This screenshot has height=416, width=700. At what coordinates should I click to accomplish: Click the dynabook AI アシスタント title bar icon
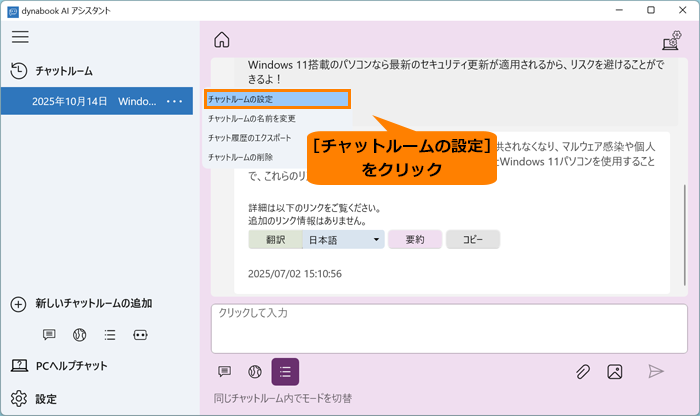[13, 11]
